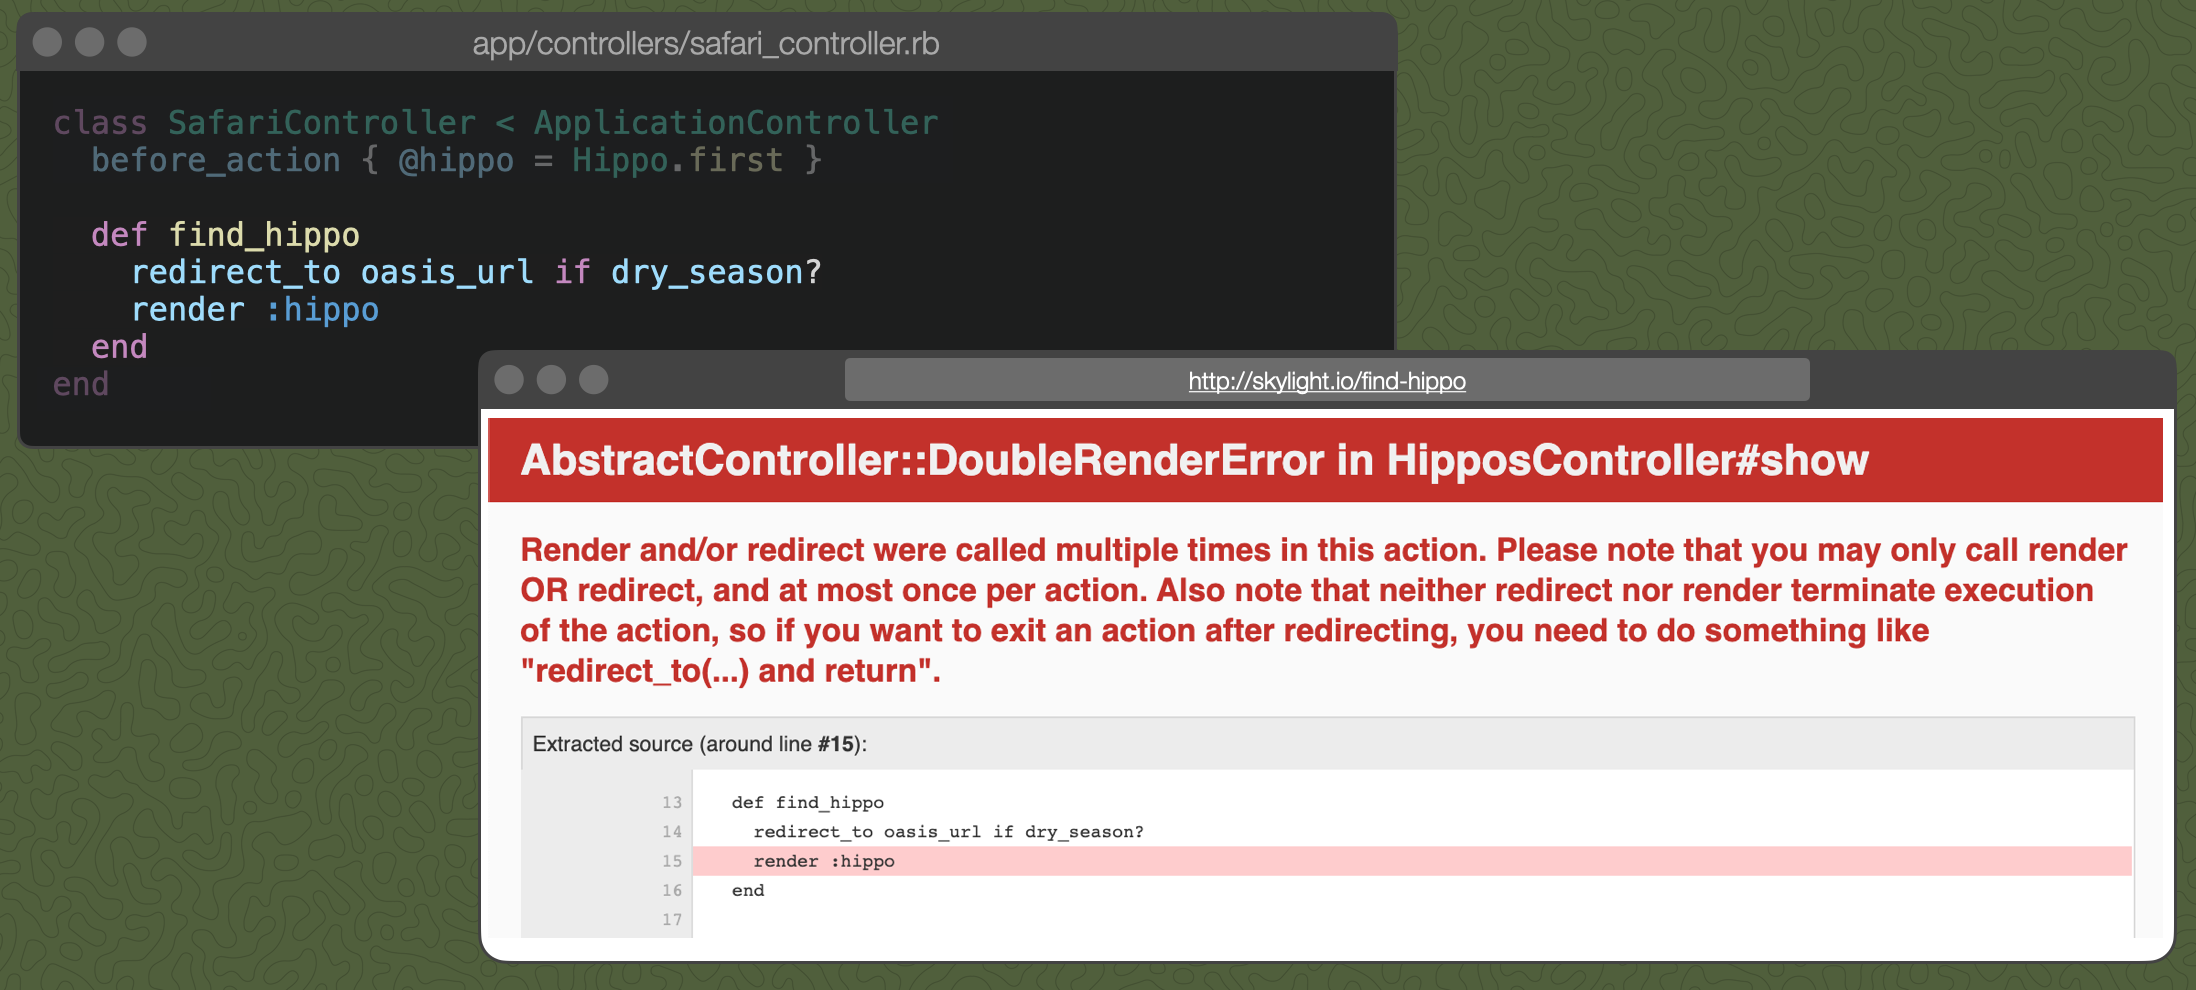This screenshot has height=990, width=2196.
Task: Select def find_hippo in the editor
Action: [x=225, y=234]
